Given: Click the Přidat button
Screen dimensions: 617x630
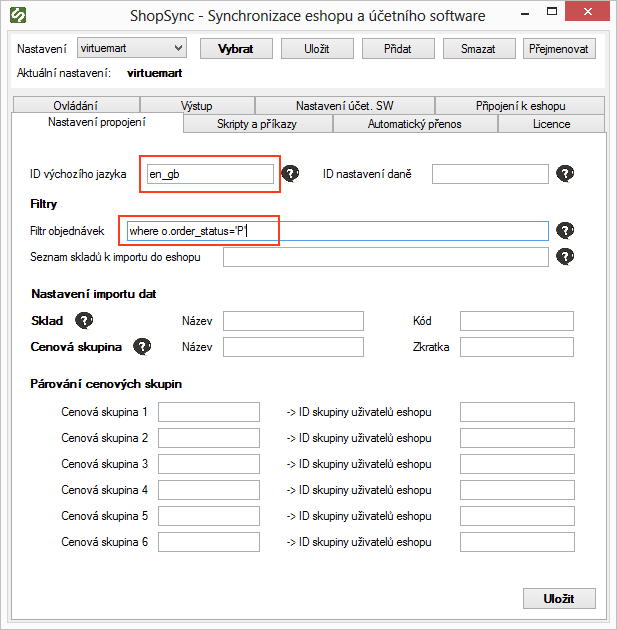Looking at the screenshot, I should click(398, 49).
